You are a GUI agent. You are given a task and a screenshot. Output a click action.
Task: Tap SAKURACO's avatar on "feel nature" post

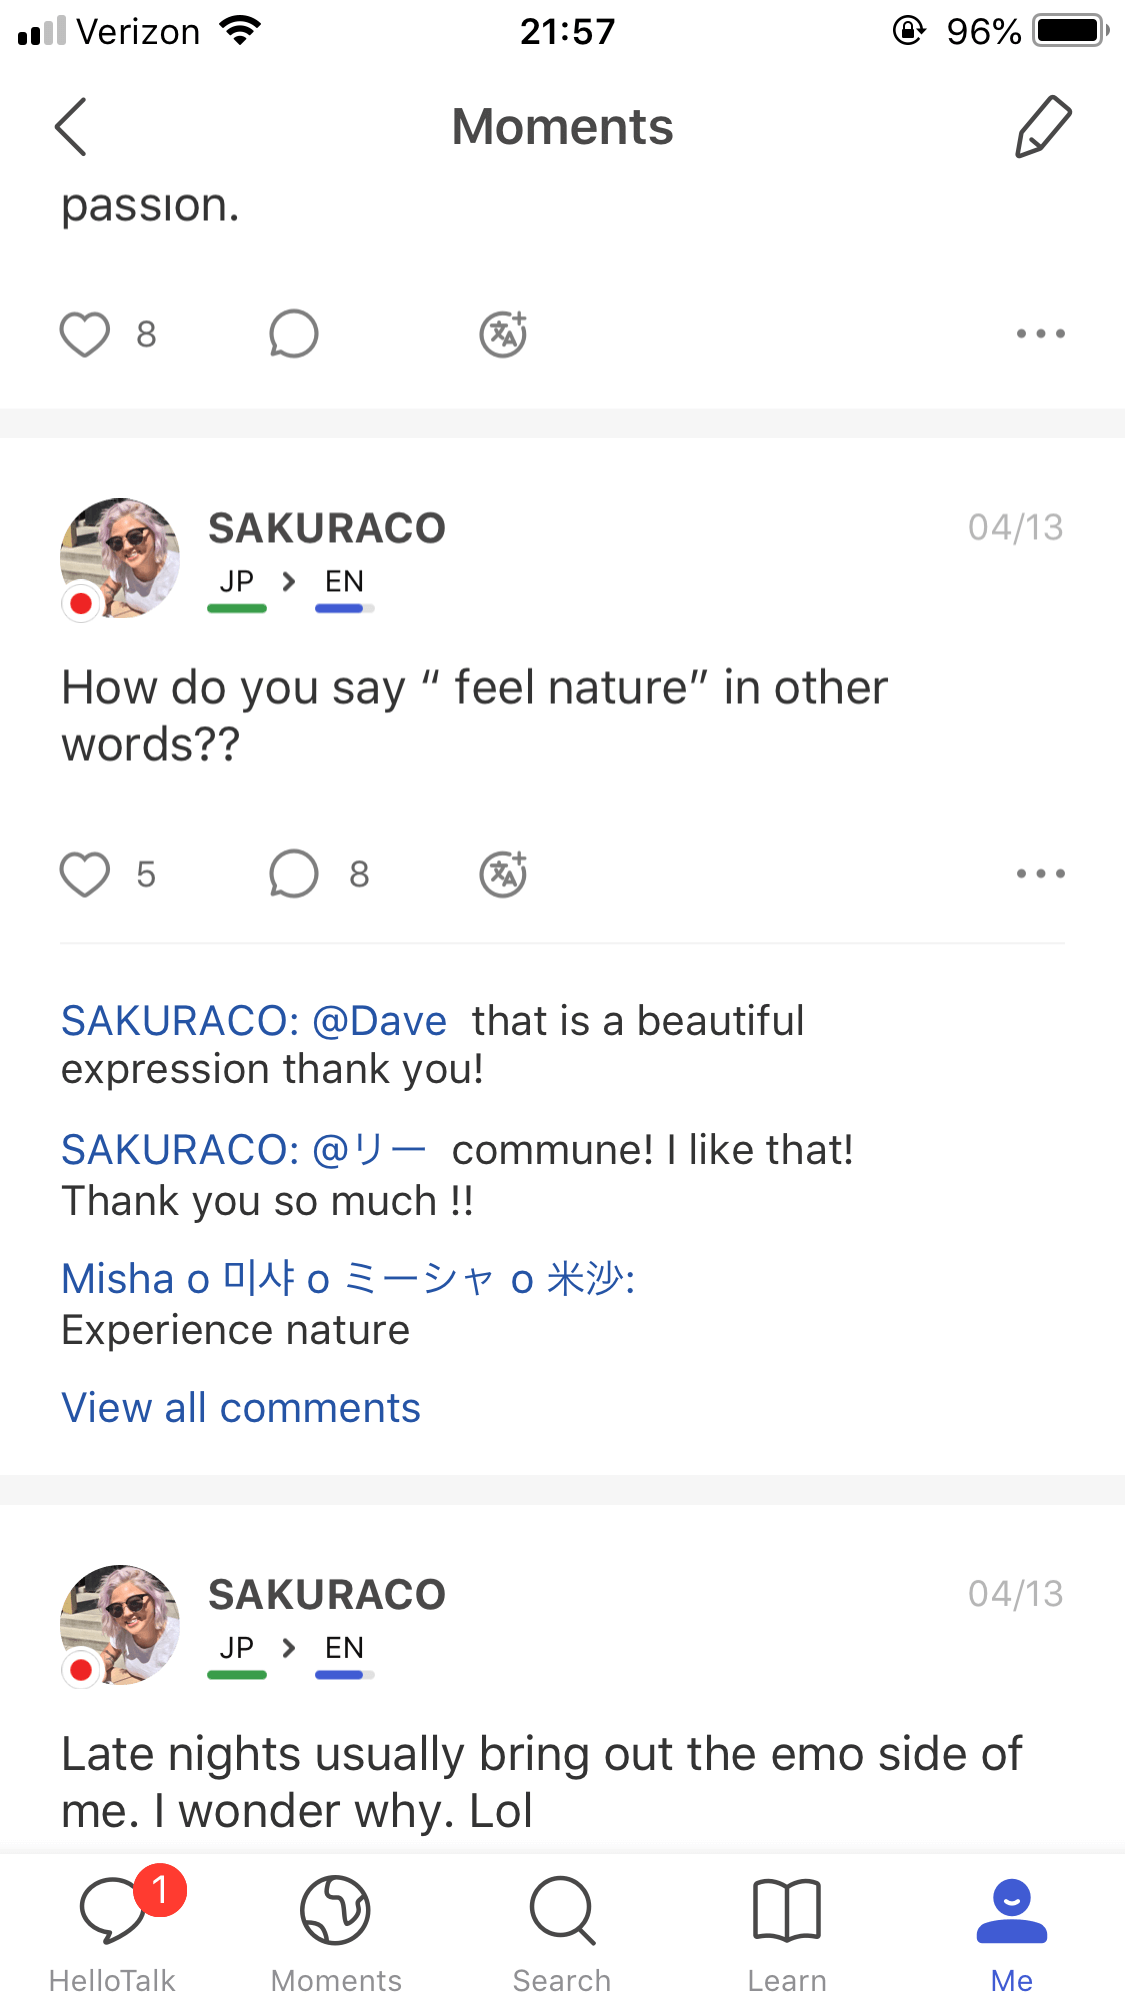click(x=120, y=558)
